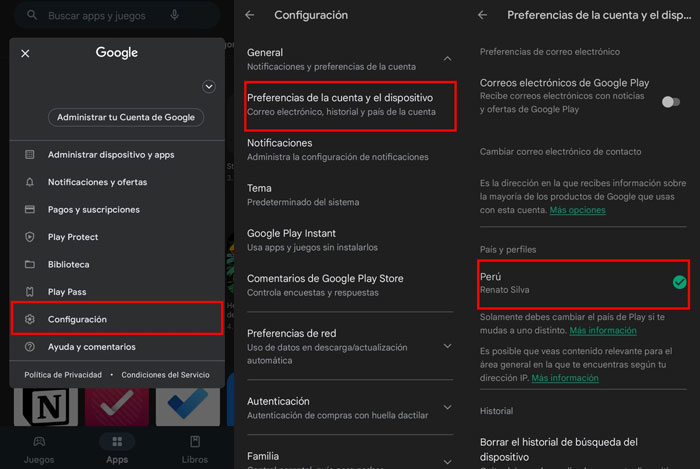Select Play Protect menu entry
Viewport: 700px width, 469px height.
tap(117, 237)
